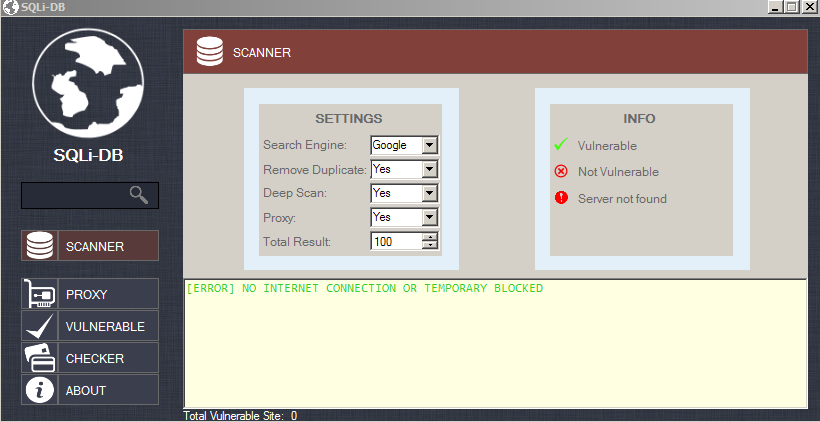Click the green Vulnerable checkmark icon
The height and width of the screenshot is (422, 820).
click(561, 144)
